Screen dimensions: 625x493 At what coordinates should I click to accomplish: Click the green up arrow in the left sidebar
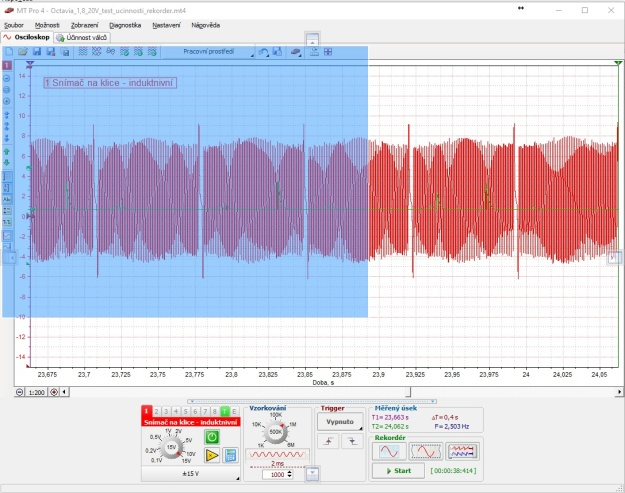(7, 151)
